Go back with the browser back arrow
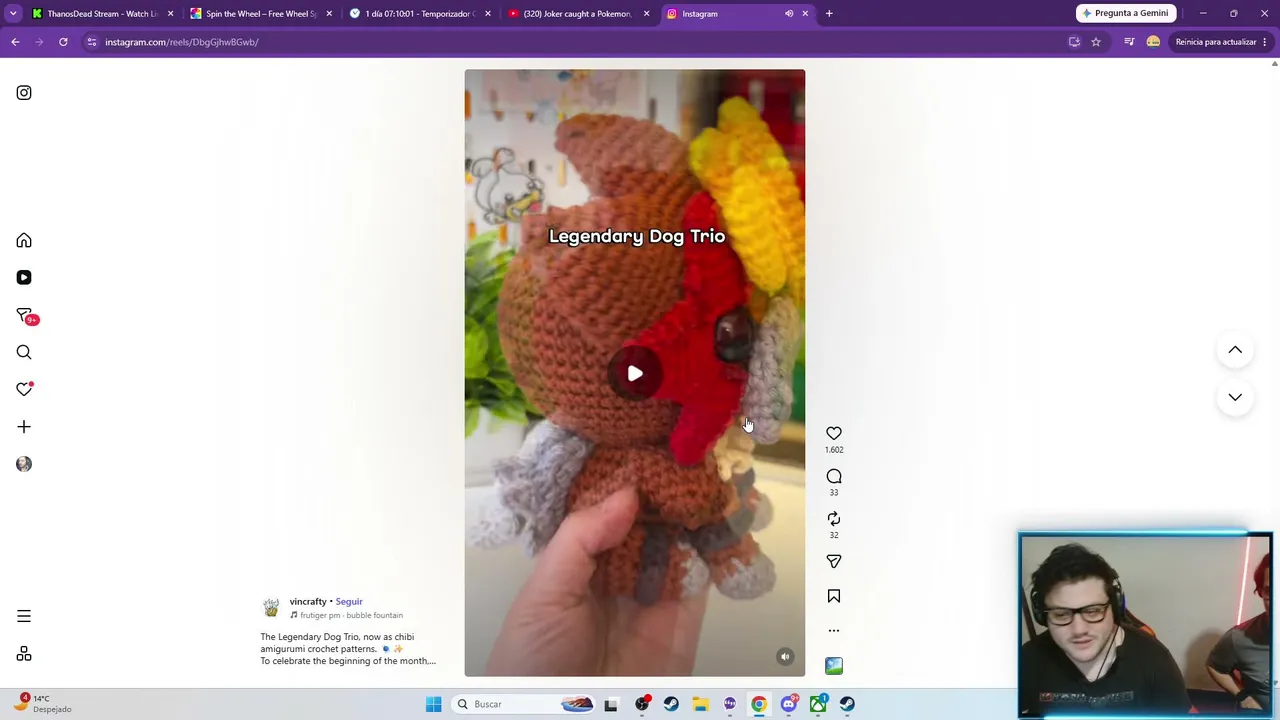The width and height of the screenshot is (1280, 720). click(15, 42)
